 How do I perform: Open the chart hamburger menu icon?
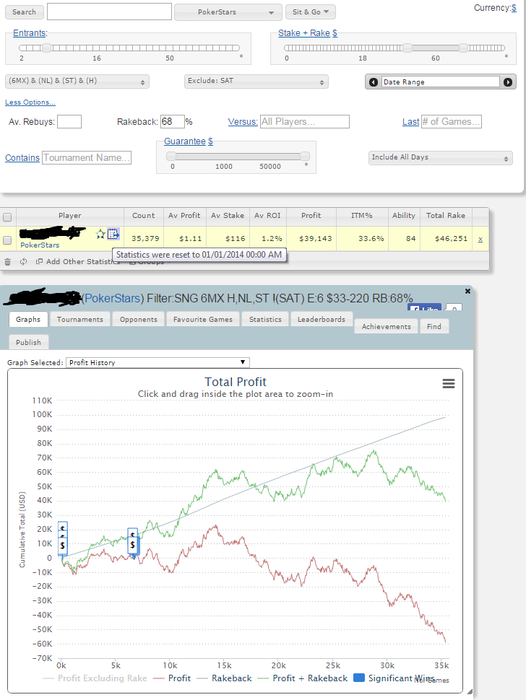coord(449,383)
